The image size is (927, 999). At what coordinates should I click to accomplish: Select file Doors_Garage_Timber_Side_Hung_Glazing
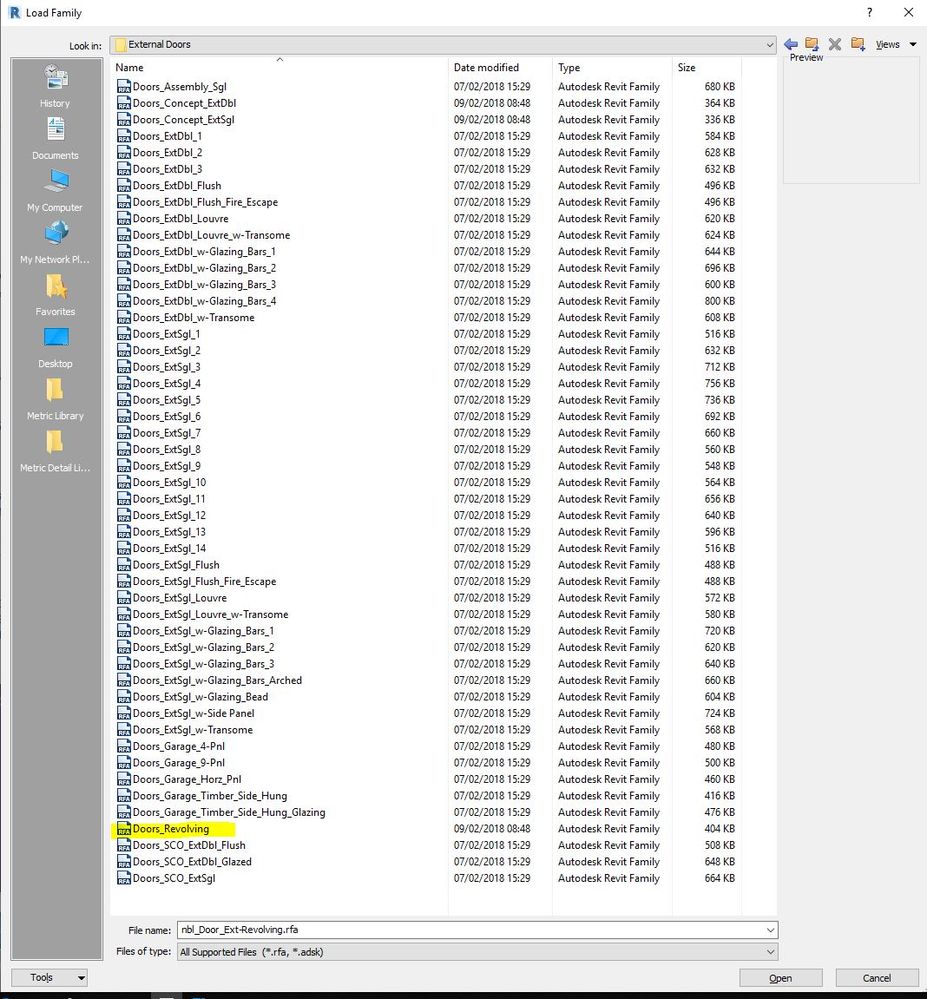(x=229, y=812)
